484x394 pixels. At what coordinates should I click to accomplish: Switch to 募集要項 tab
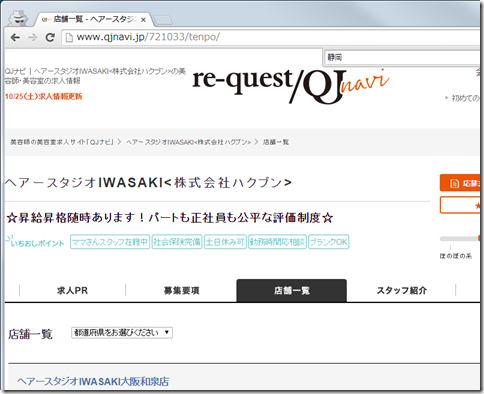click(x=181, y=291)
